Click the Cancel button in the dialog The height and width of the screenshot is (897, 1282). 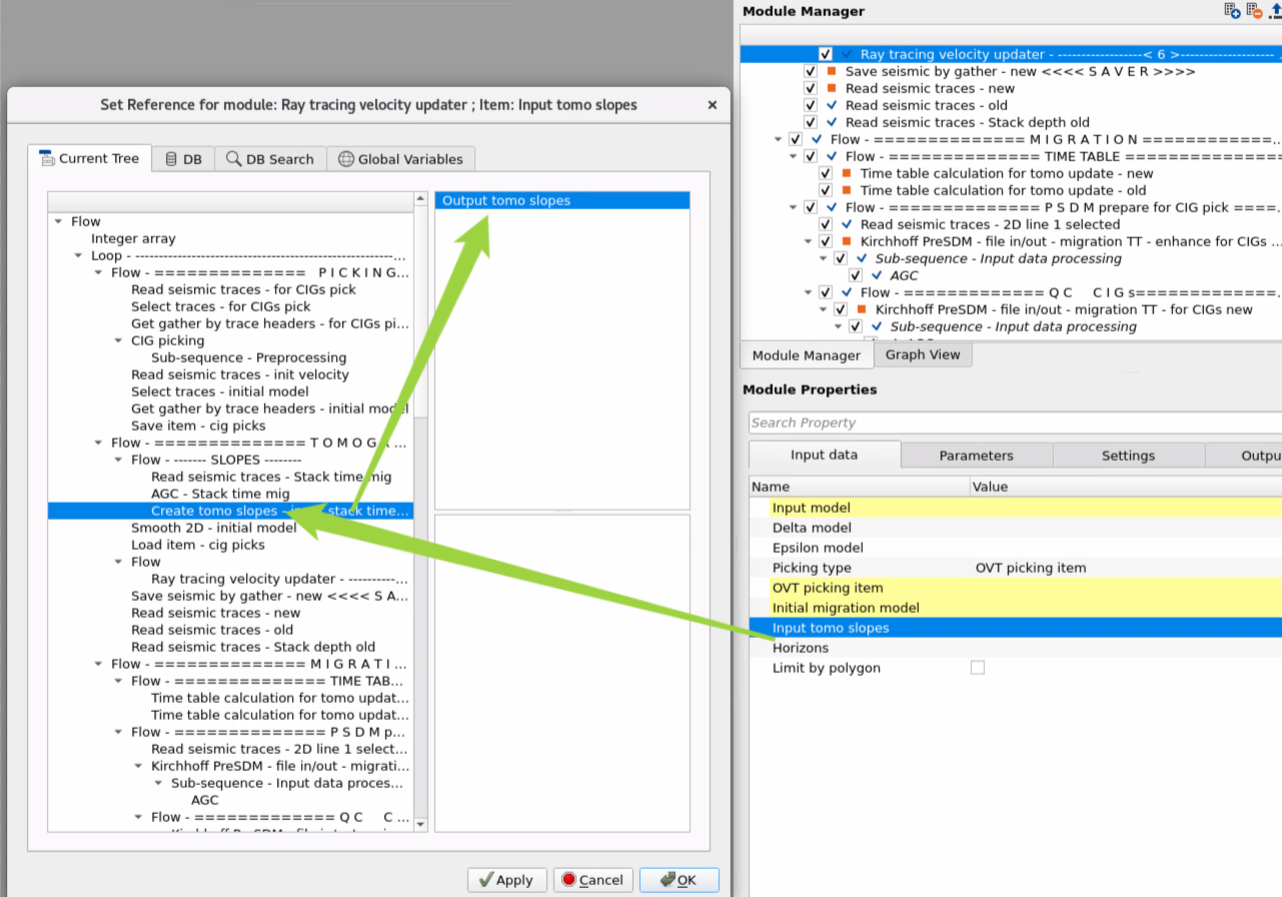pos(593,880)
